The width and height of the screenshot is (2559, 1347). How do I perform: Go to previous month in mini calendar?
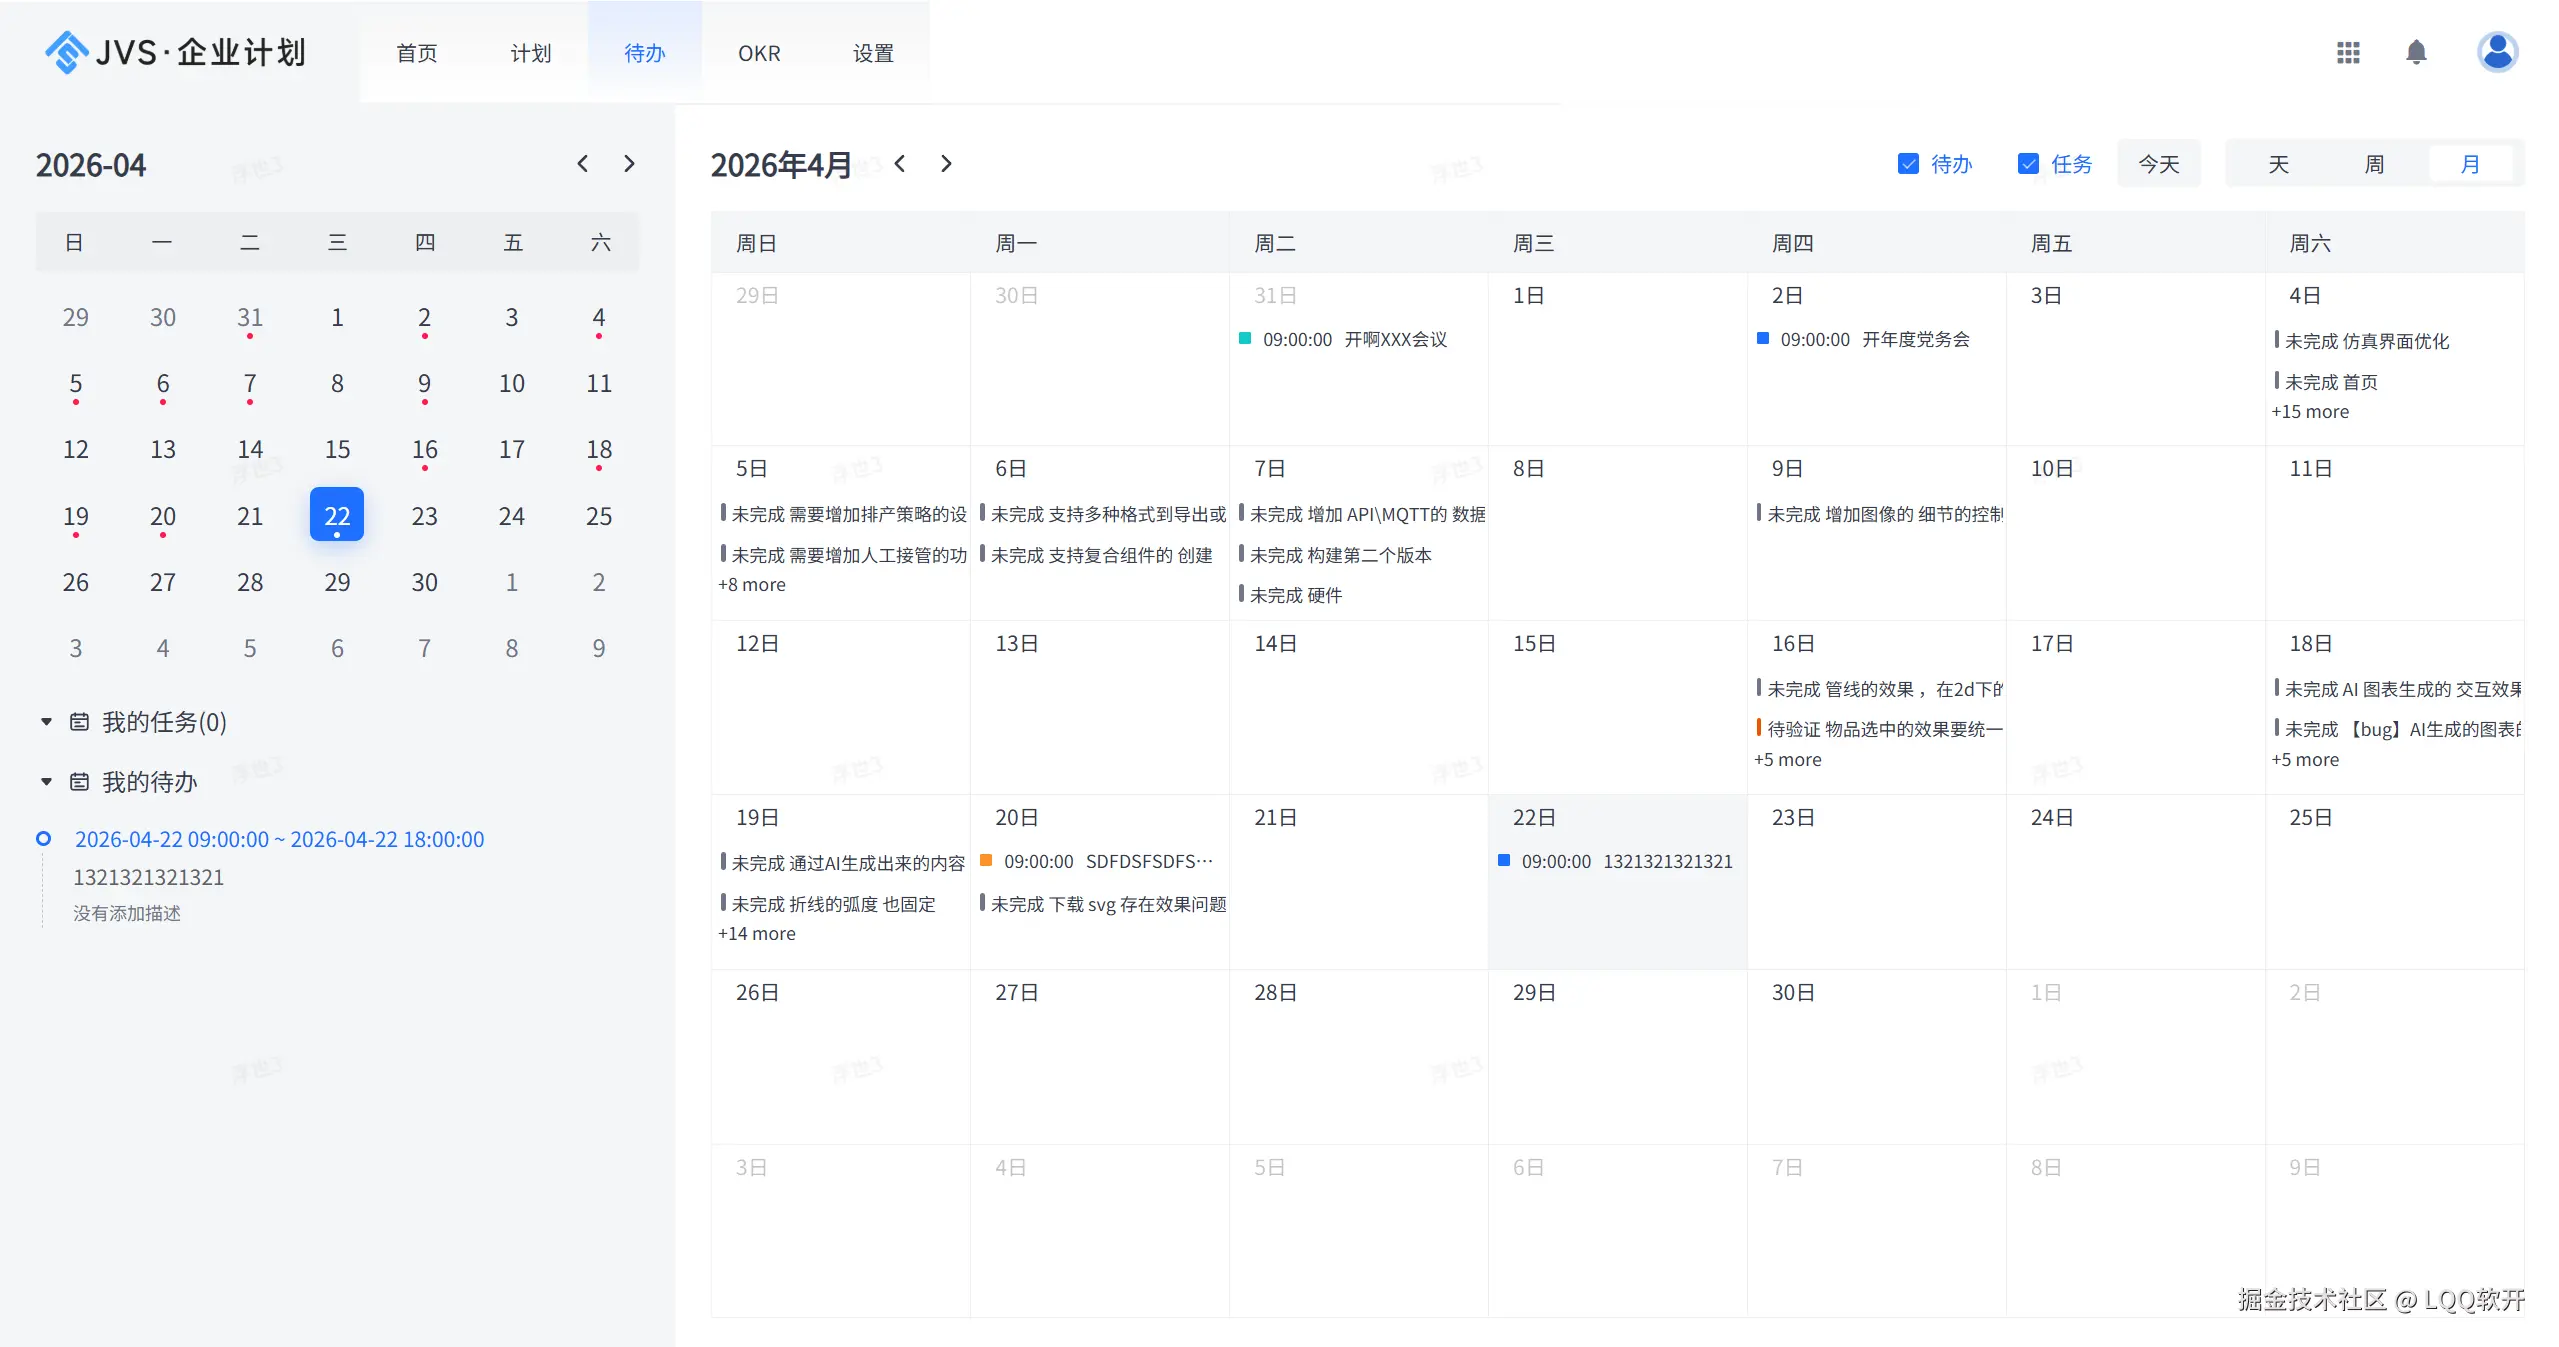582,164
